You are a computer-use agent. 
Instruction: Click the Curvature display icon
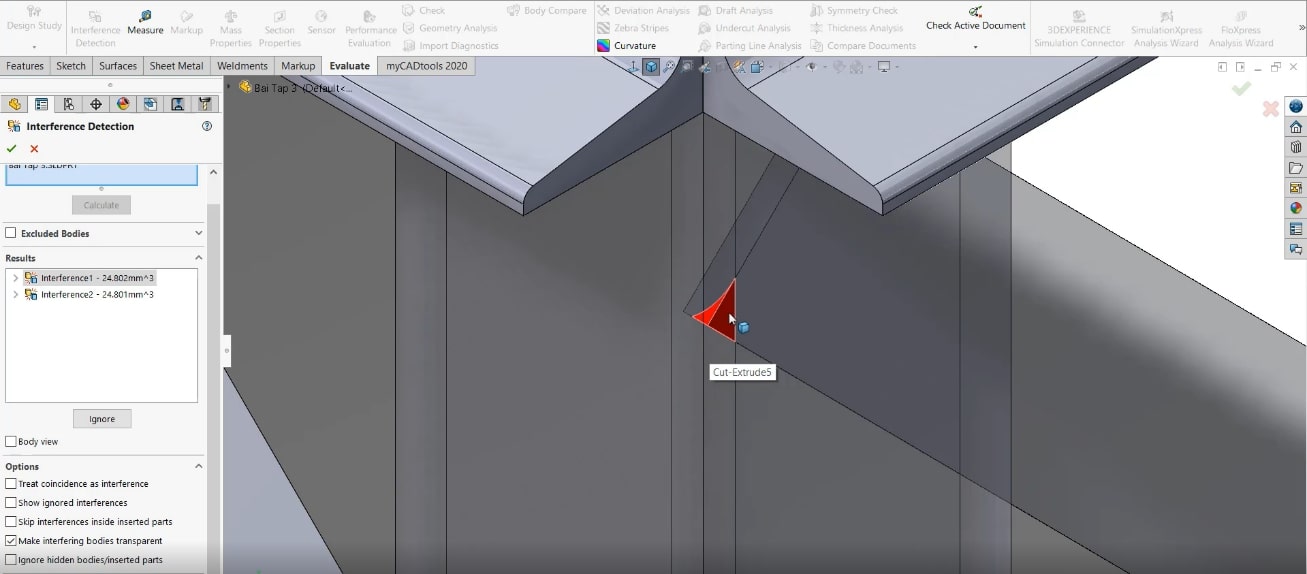tap(604, 46)
